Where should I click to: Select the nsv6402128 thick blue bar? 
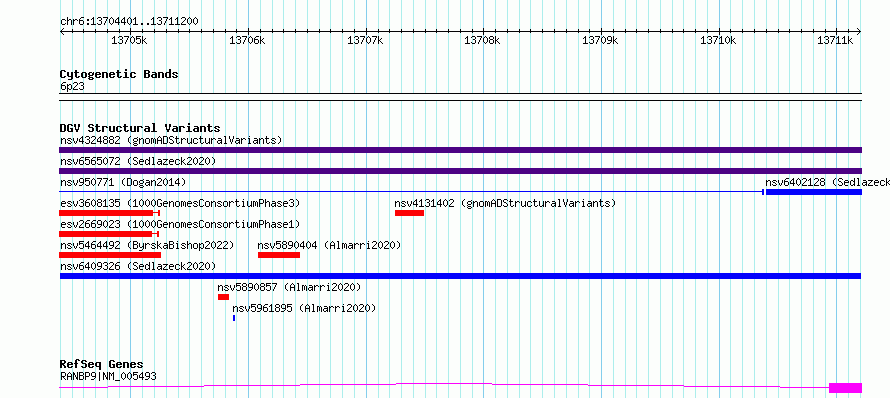pos(814,192)
